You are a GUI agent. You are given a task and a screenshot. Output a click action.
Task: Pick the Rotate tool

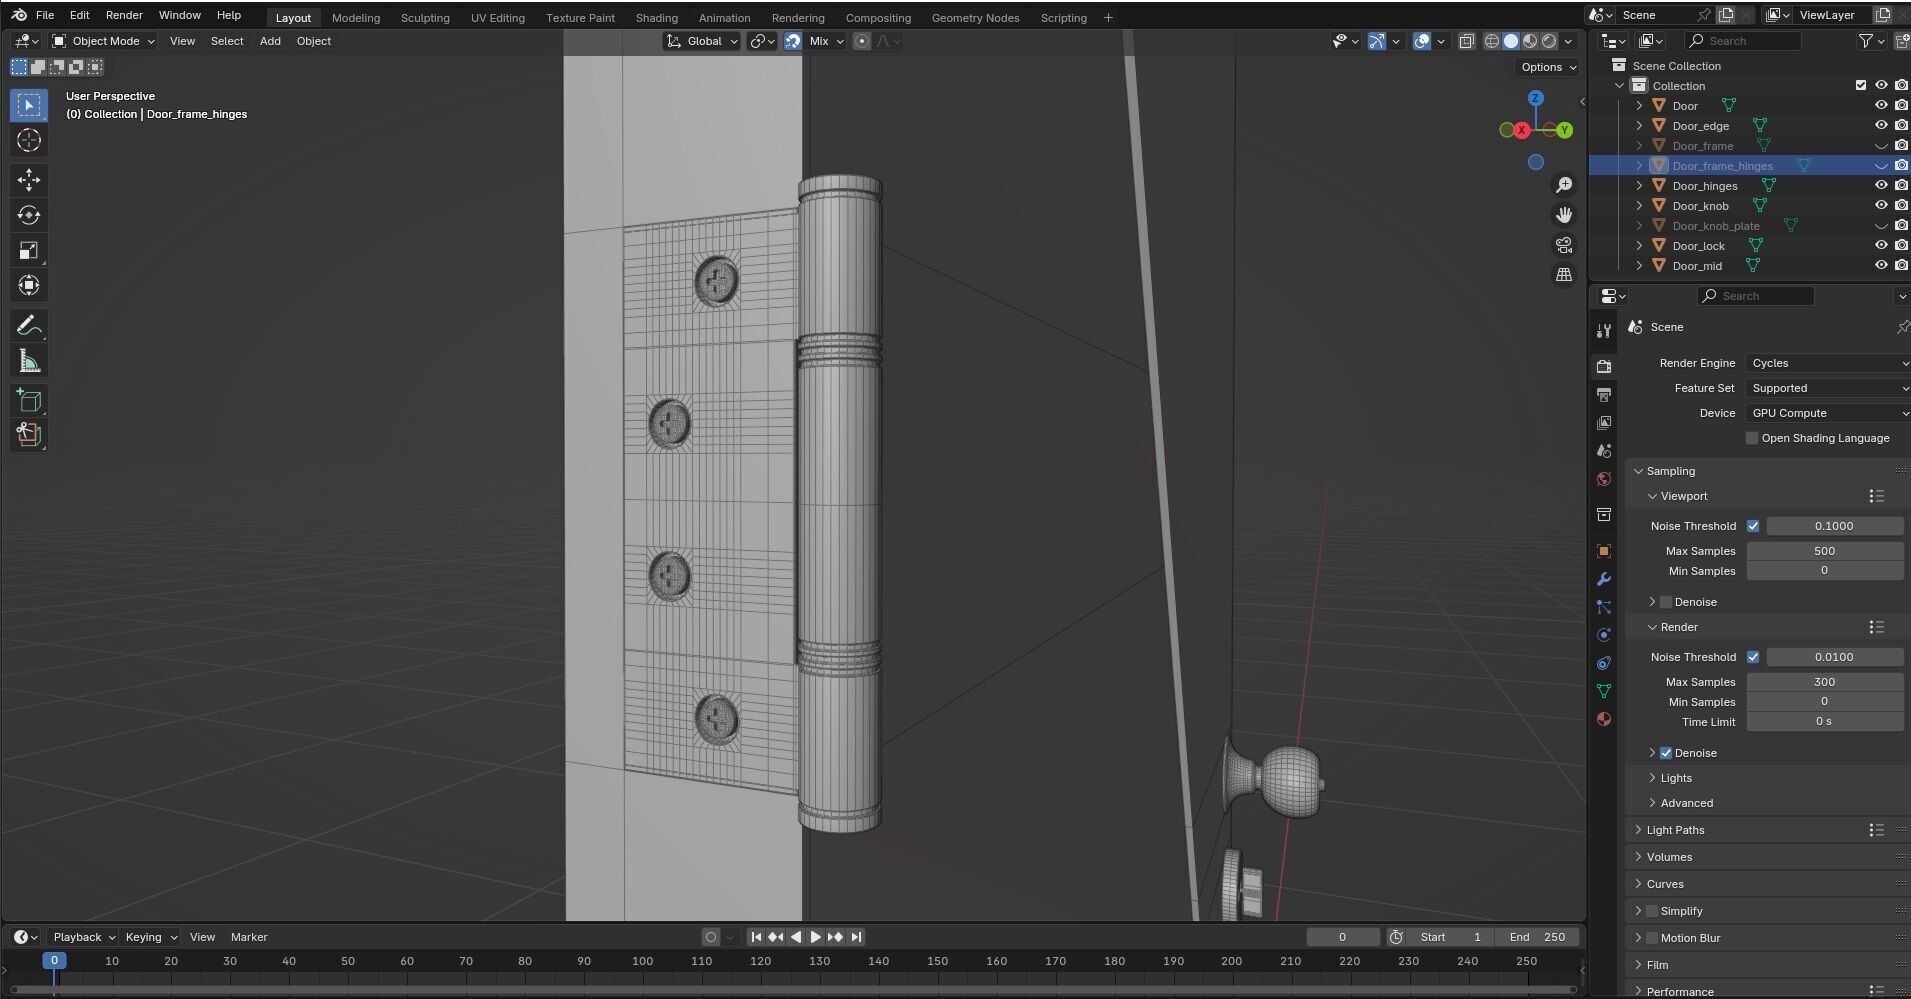click(28, 215)
